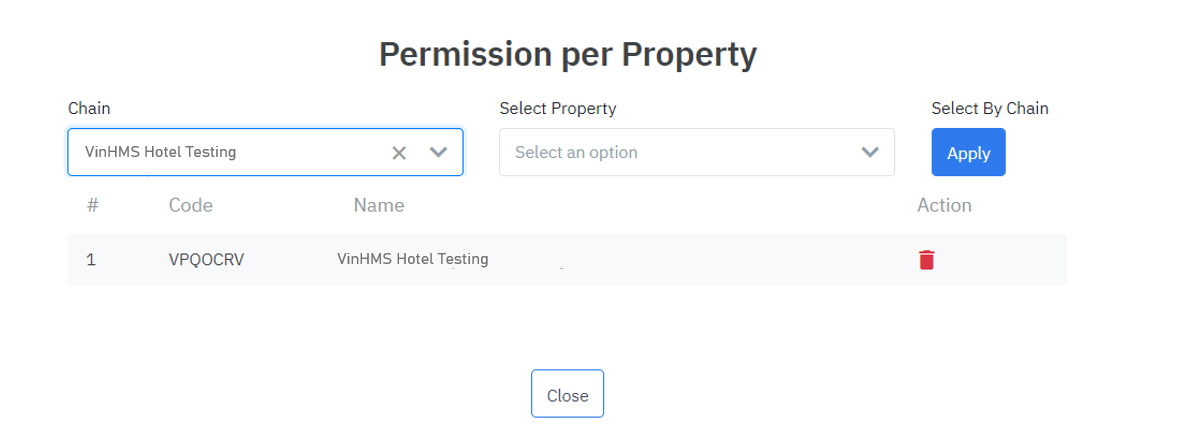Screen dimensions: 1193x436
Task: Click the 'Permission per Property' heading
Action: click(567, 54)
